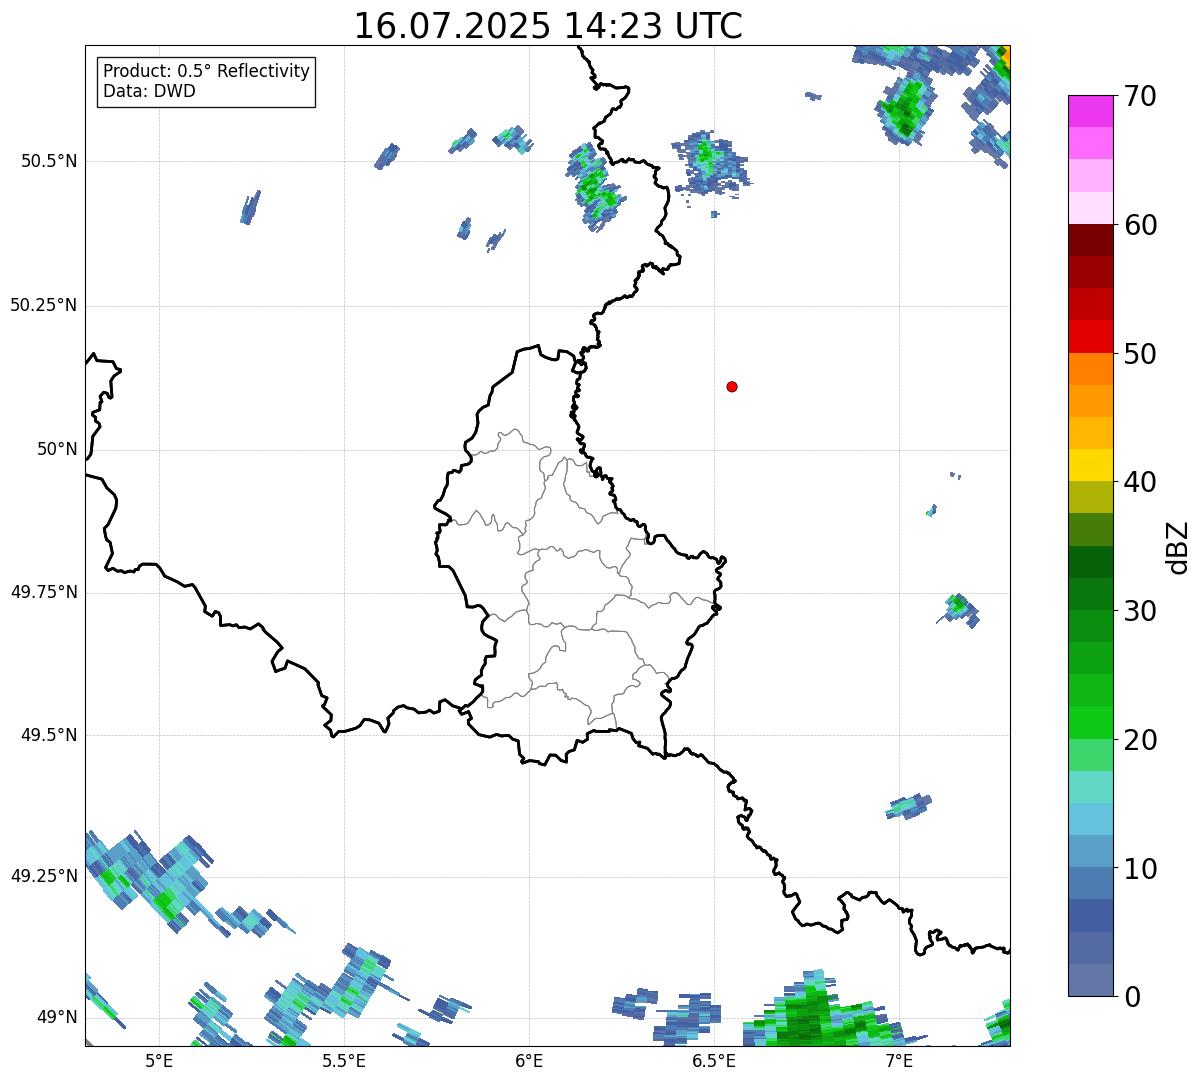Screen dimensions: 1202x1081
Task: Click the red station marker dot
Action: pyautogui.click(x=732, y=386)
